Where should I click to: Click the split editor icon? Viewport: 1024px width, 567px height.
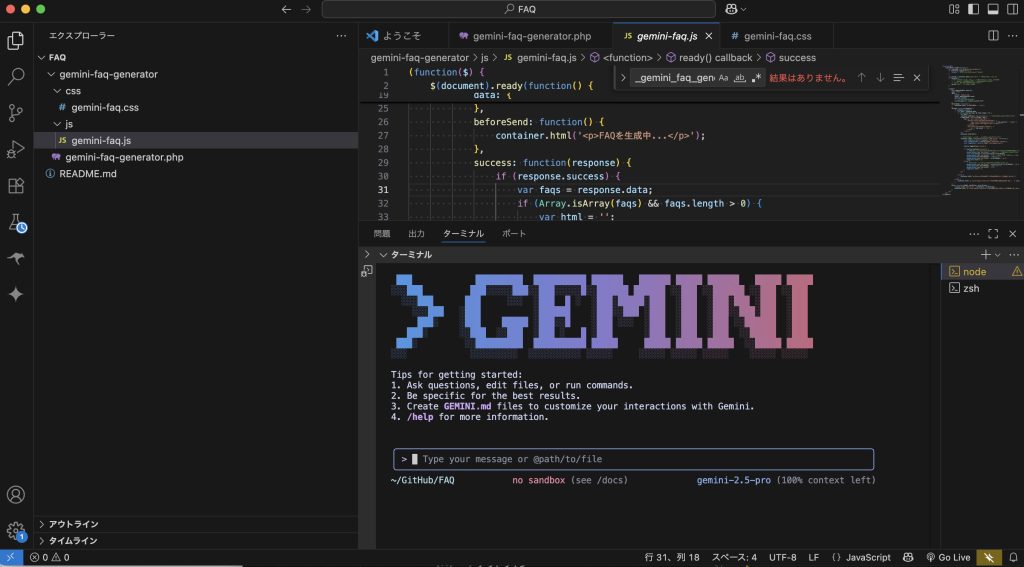click(993, 36)
